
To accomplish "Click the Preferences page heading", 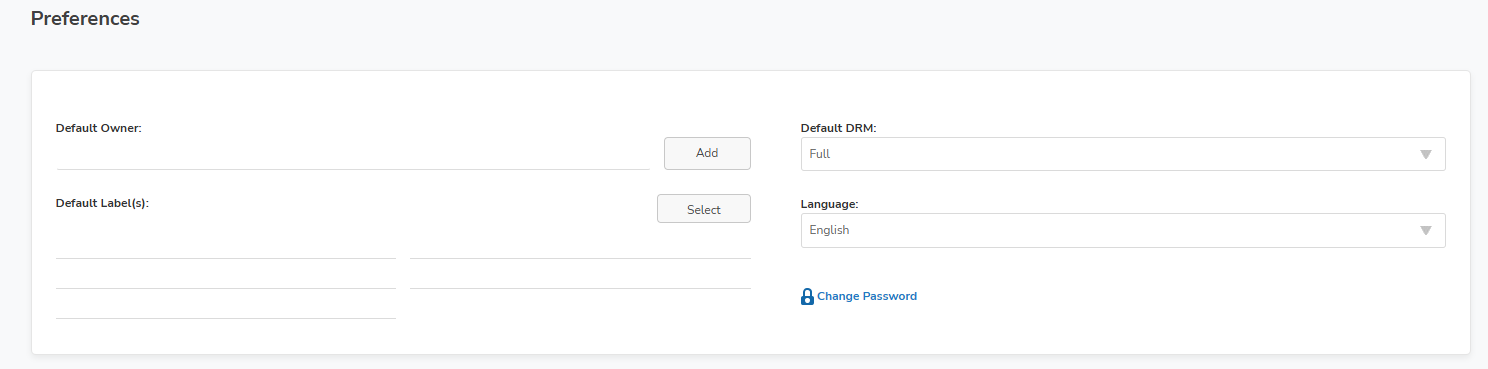I will click(85, 18).
